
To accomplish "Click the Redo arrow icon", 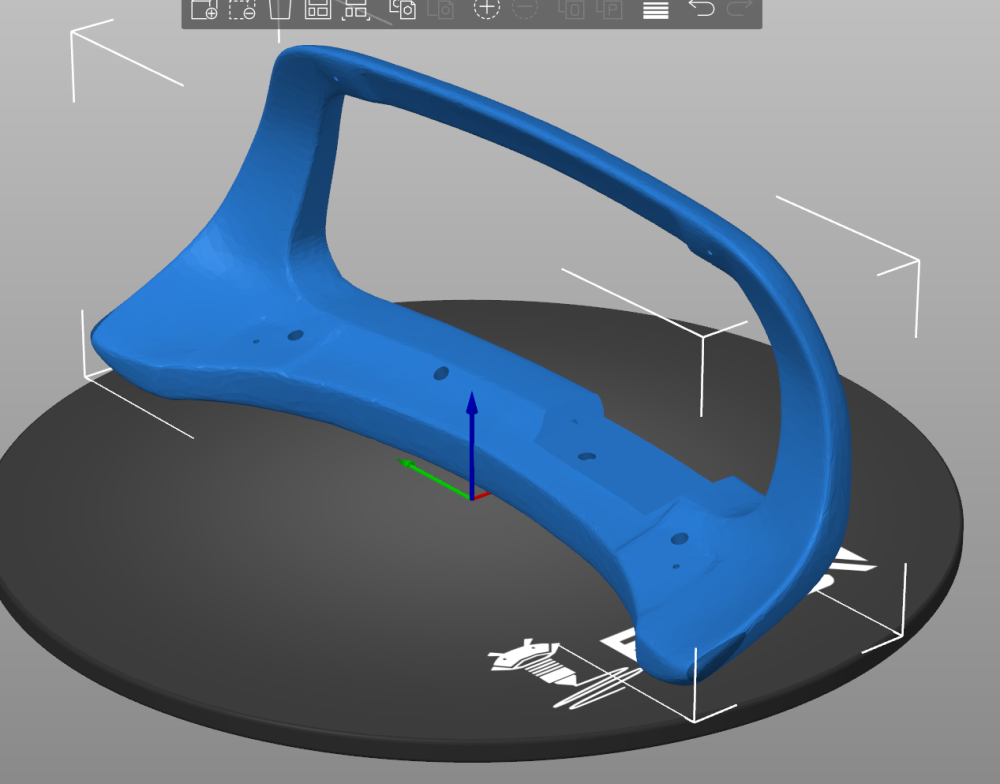I will tap(739, 10).
